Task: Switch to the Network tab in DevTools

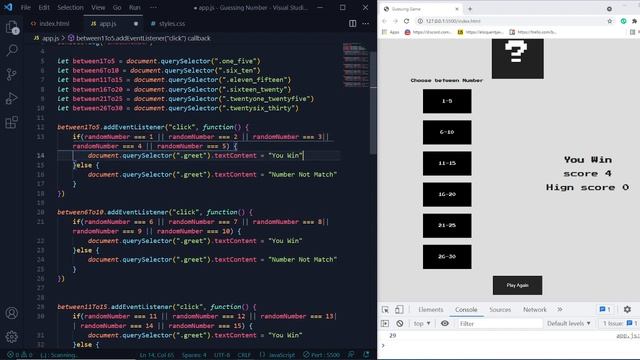Action: 535,309
